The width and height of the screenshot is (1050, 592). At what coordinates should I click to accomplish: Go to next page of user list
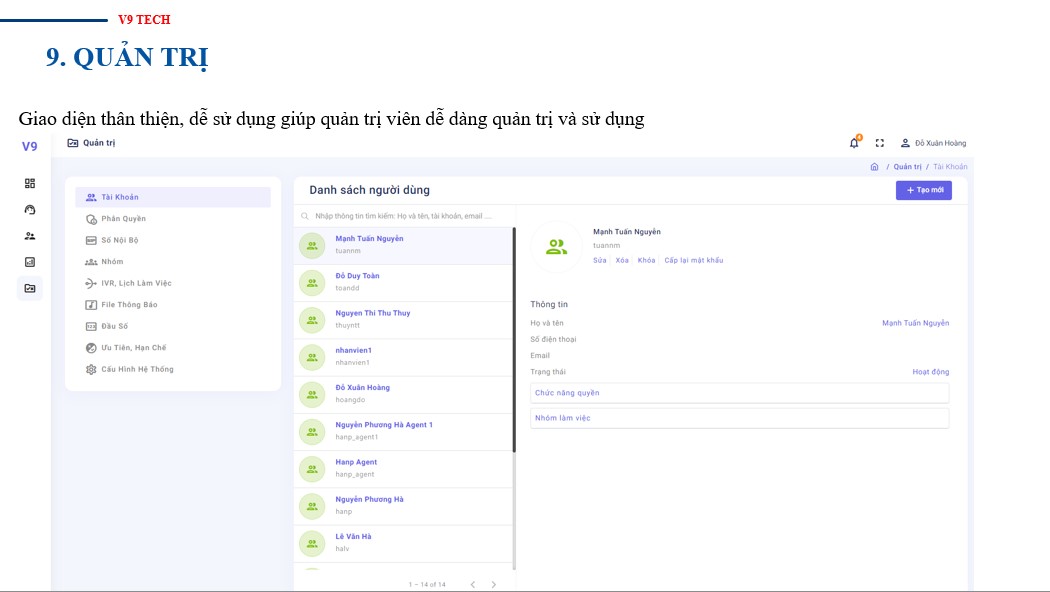(x=493, y=584)
